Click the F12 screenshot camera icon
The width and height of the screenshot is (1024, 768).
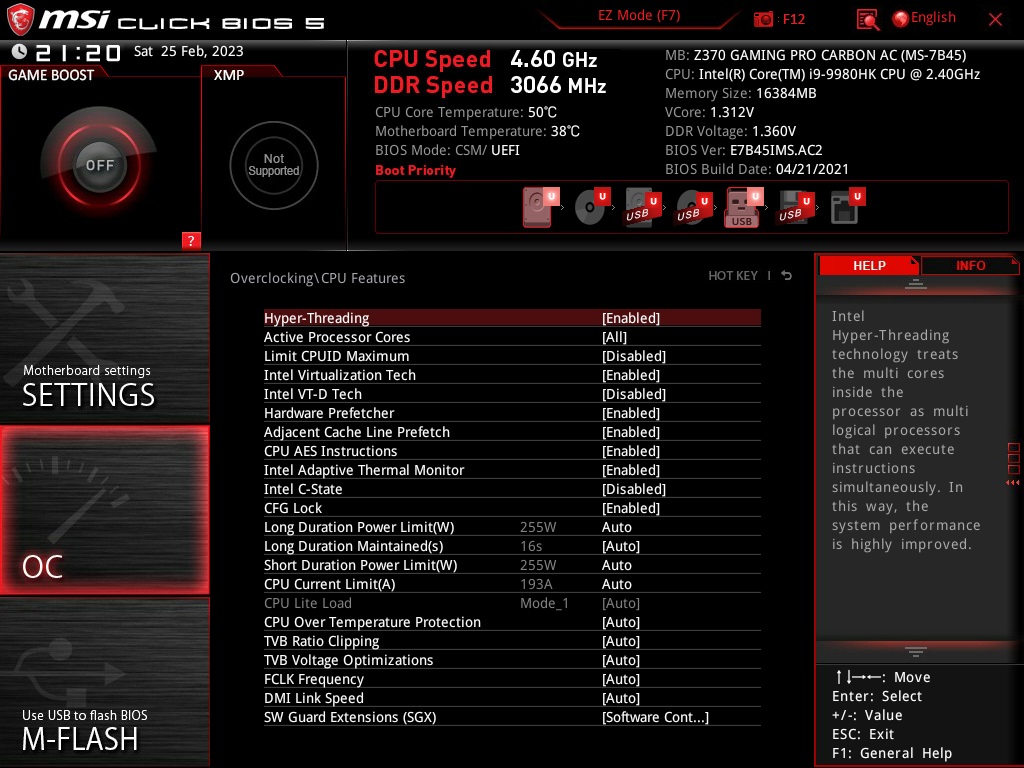click(x=763, y=19)
